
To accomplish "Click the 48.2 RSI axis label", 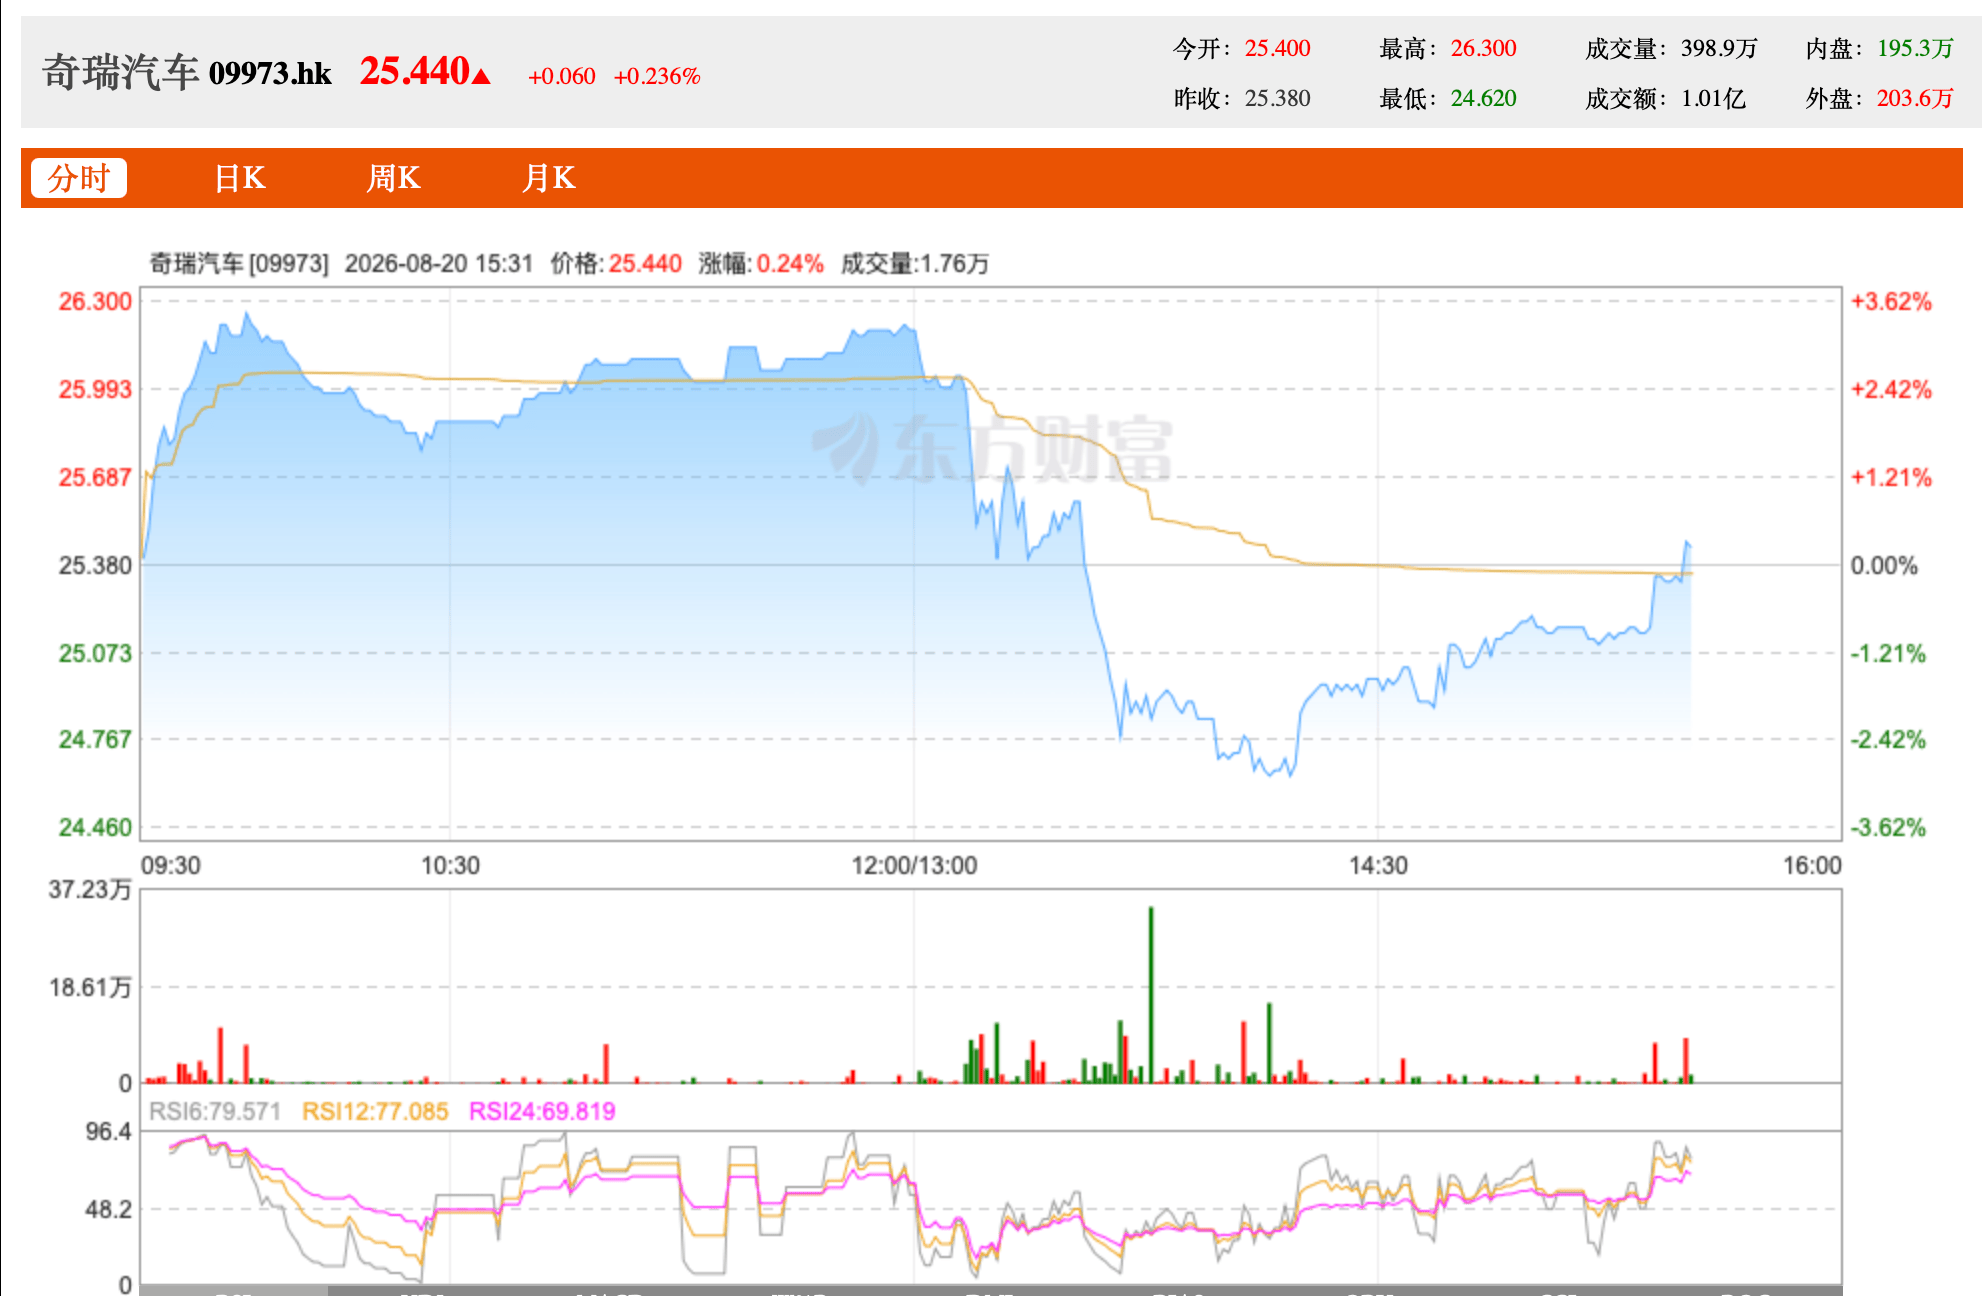I will tap(108, 1209).
